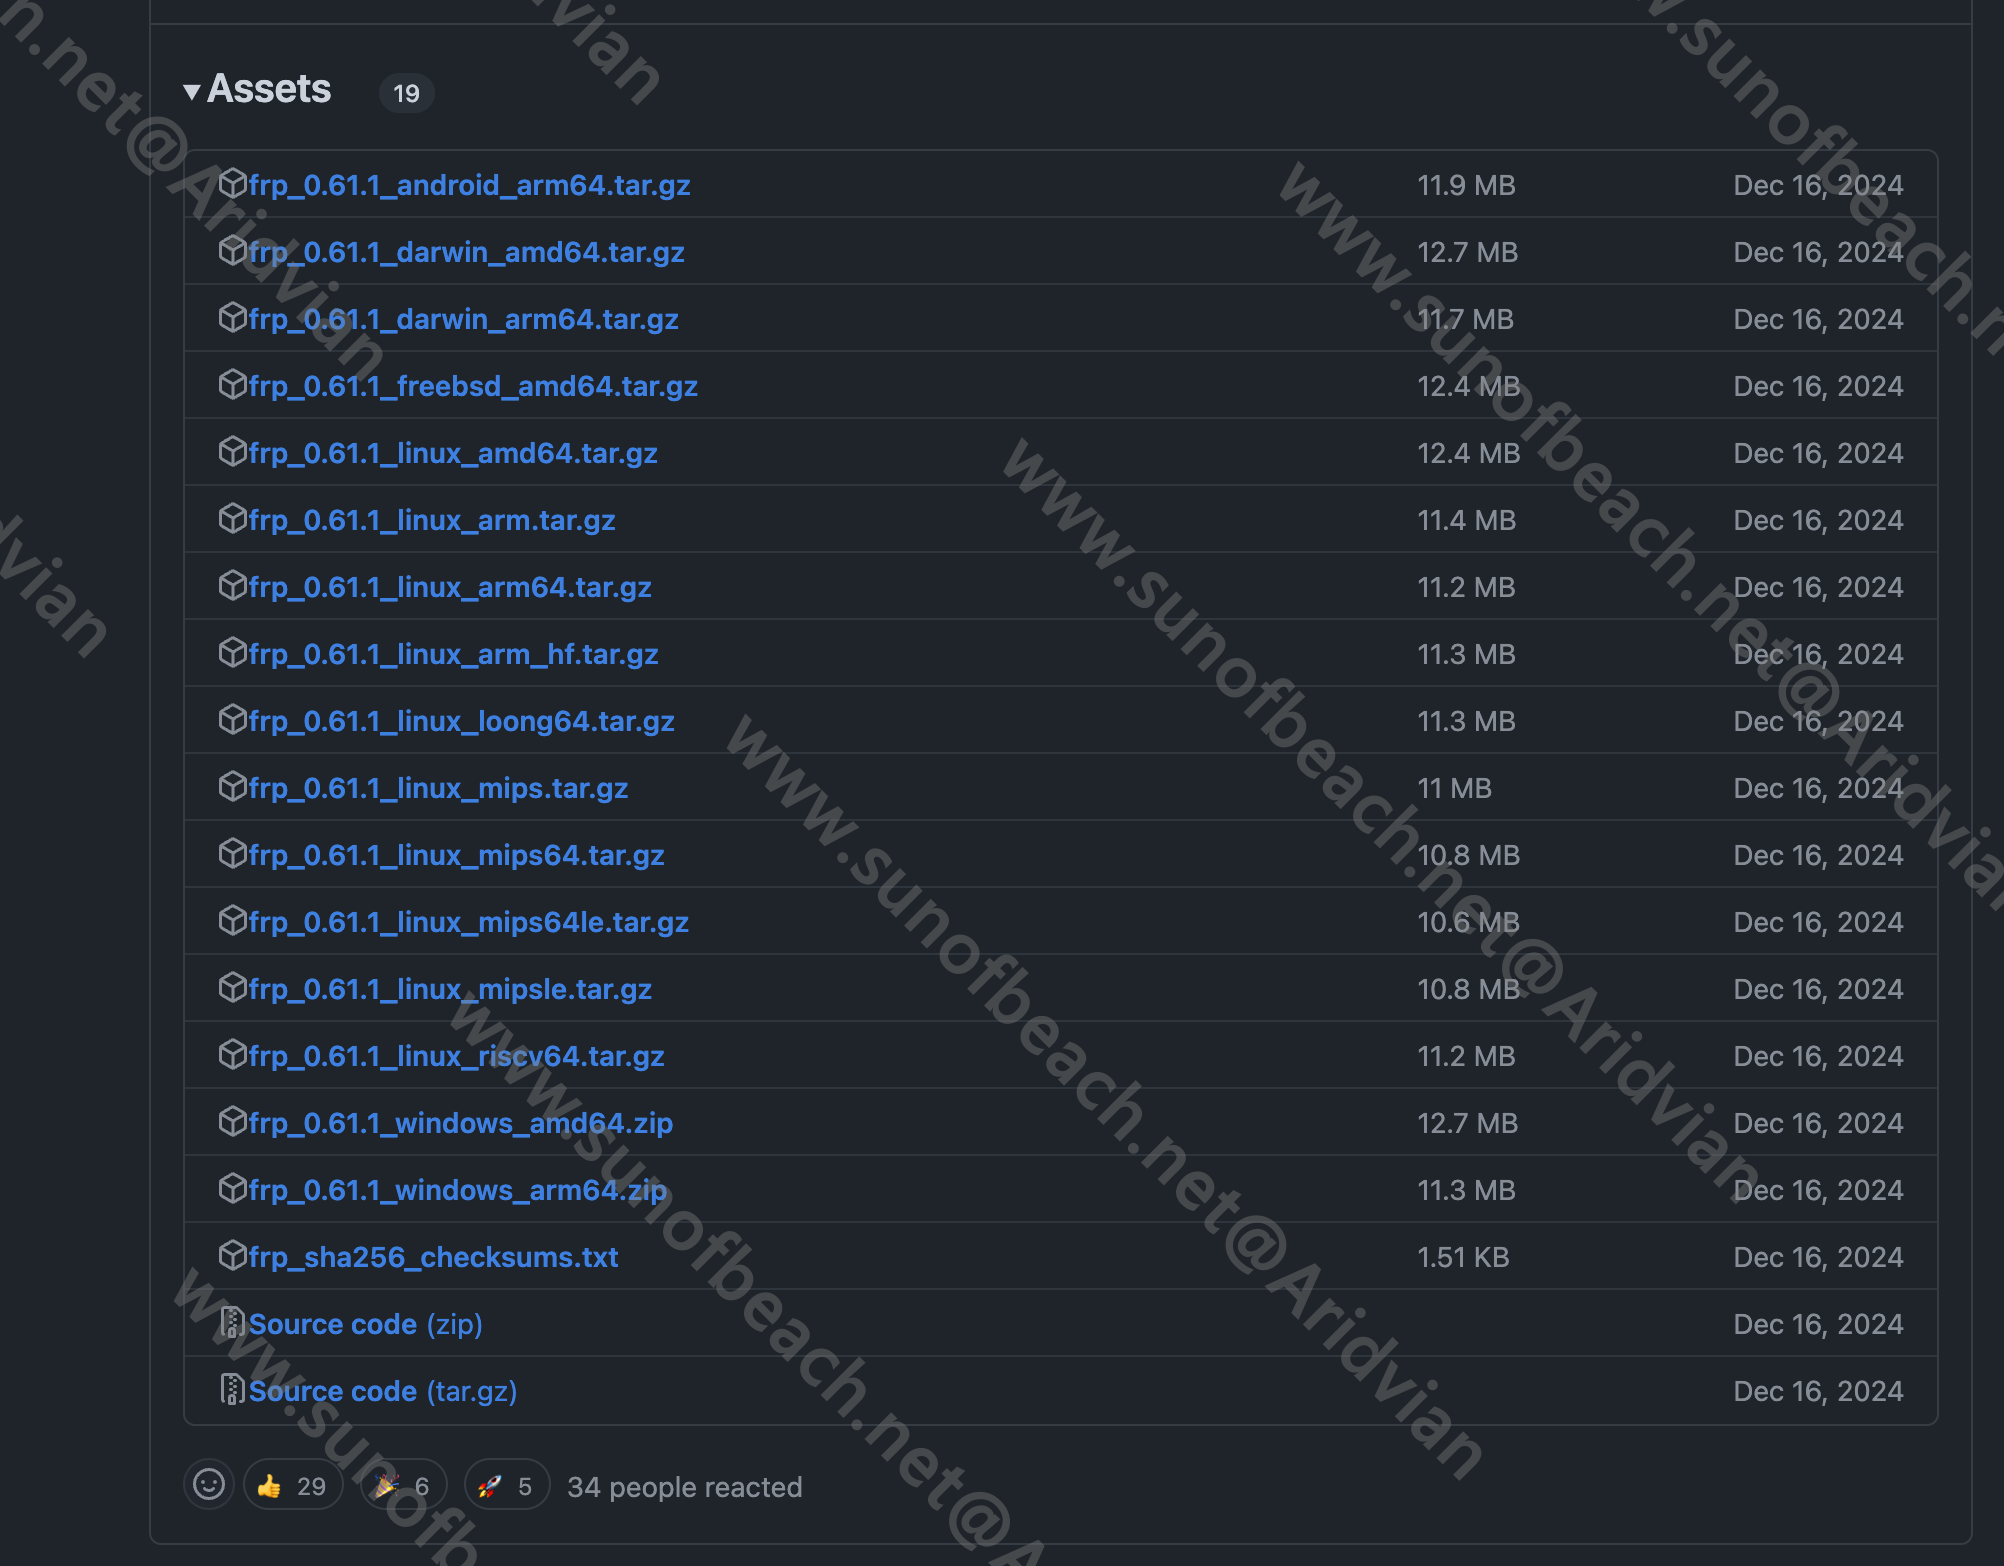Download frp_0.61.1_linux_mips.tar.gz
2004x1566 pixels.
point(438,788)
